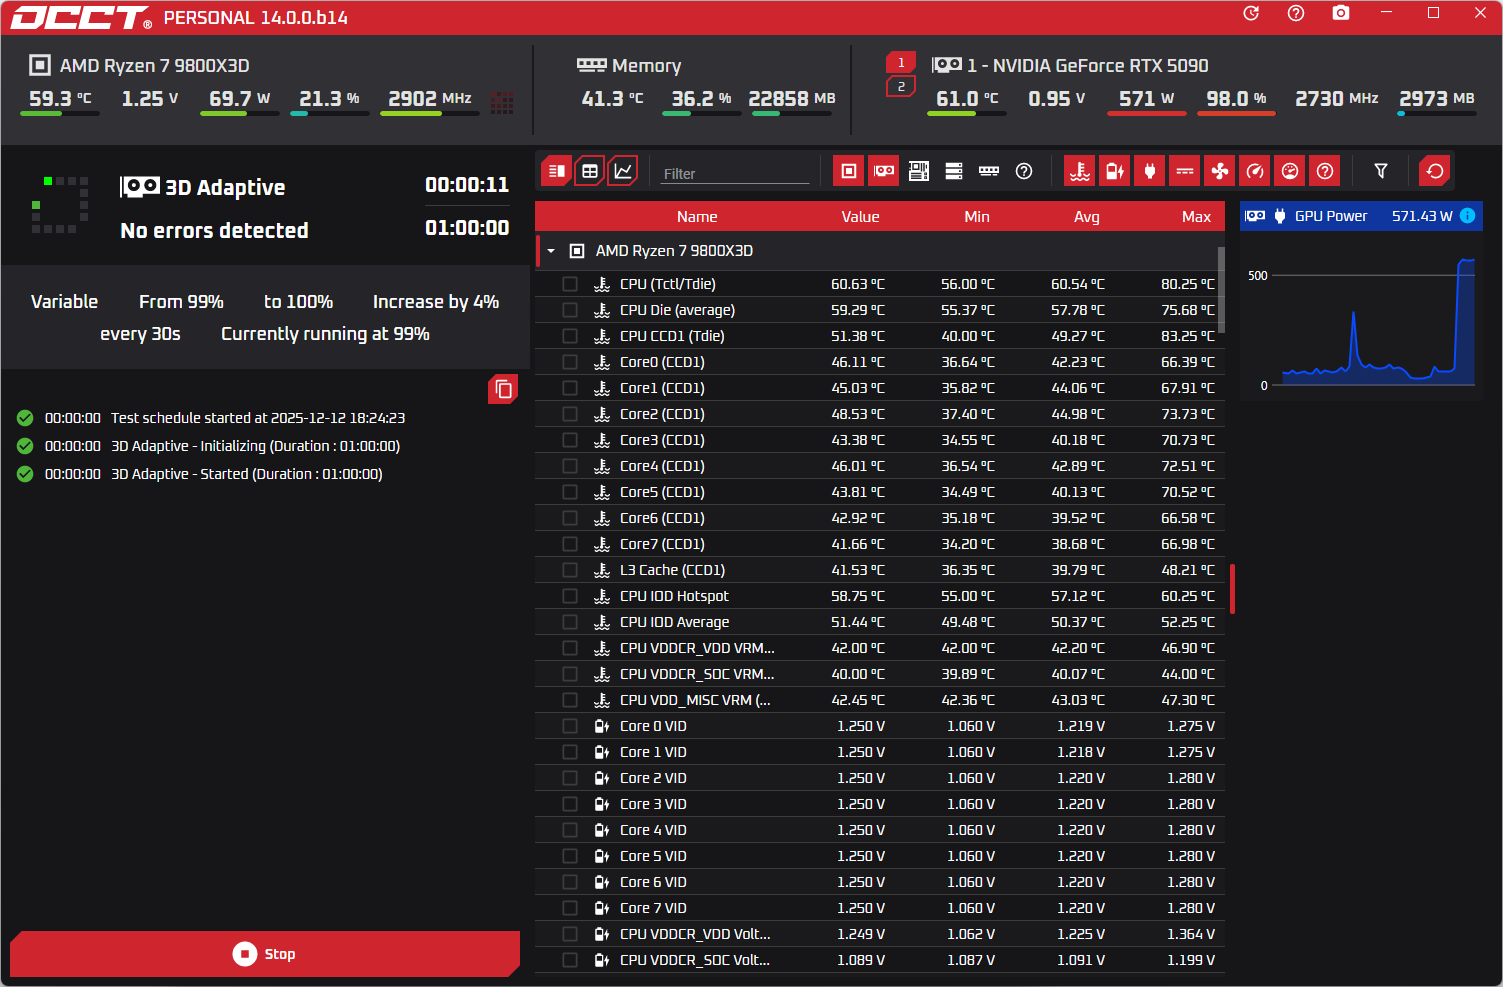
Task: Enable the CPU IOD Hotspot checkbox
Action: click(x=570, y=596)
